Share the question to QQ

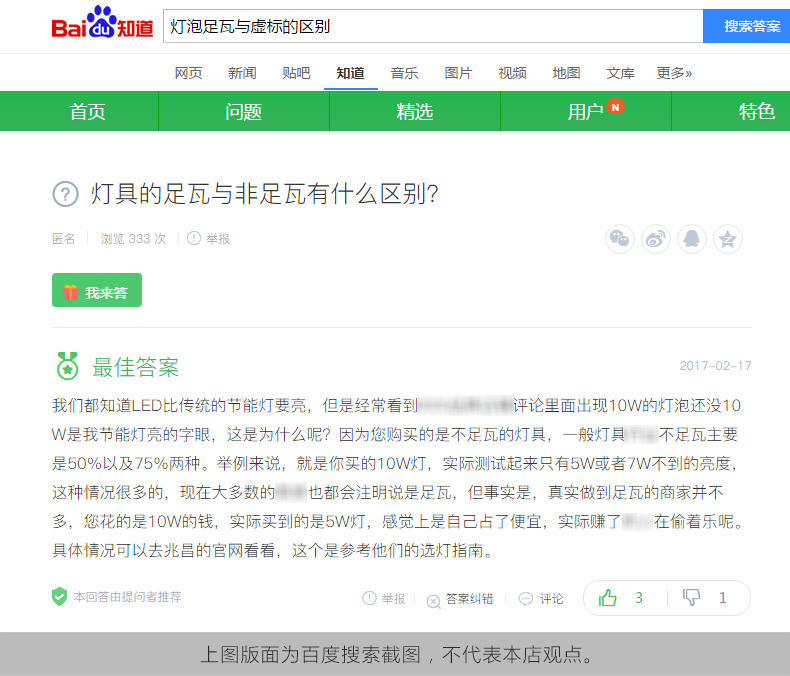tap(692, 239)
